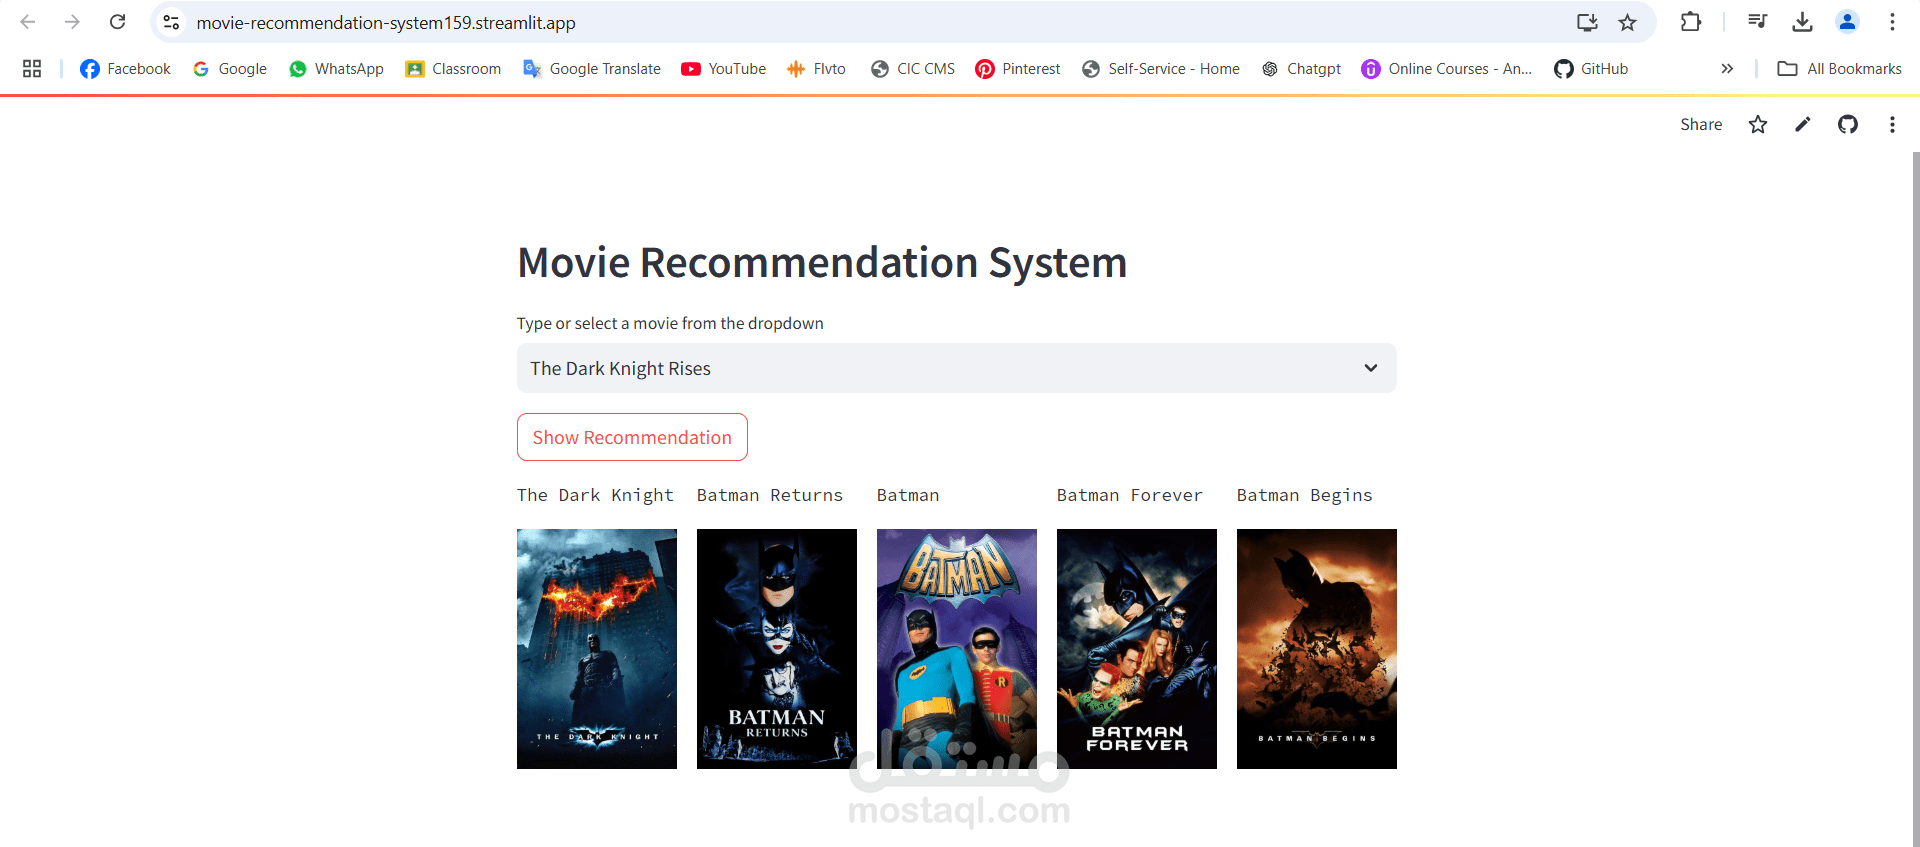
Task: Click the Batman Forever poster
Action: 1137,649
